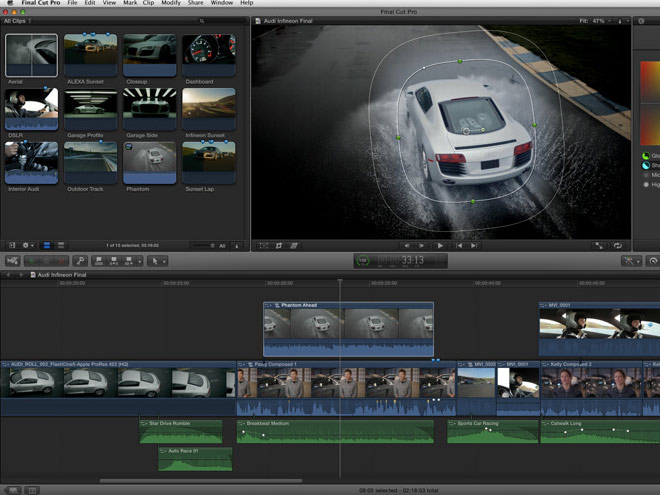Screen dimensions: 660x495
Task: Open the Help menu
Action: (x=247, y=3)
